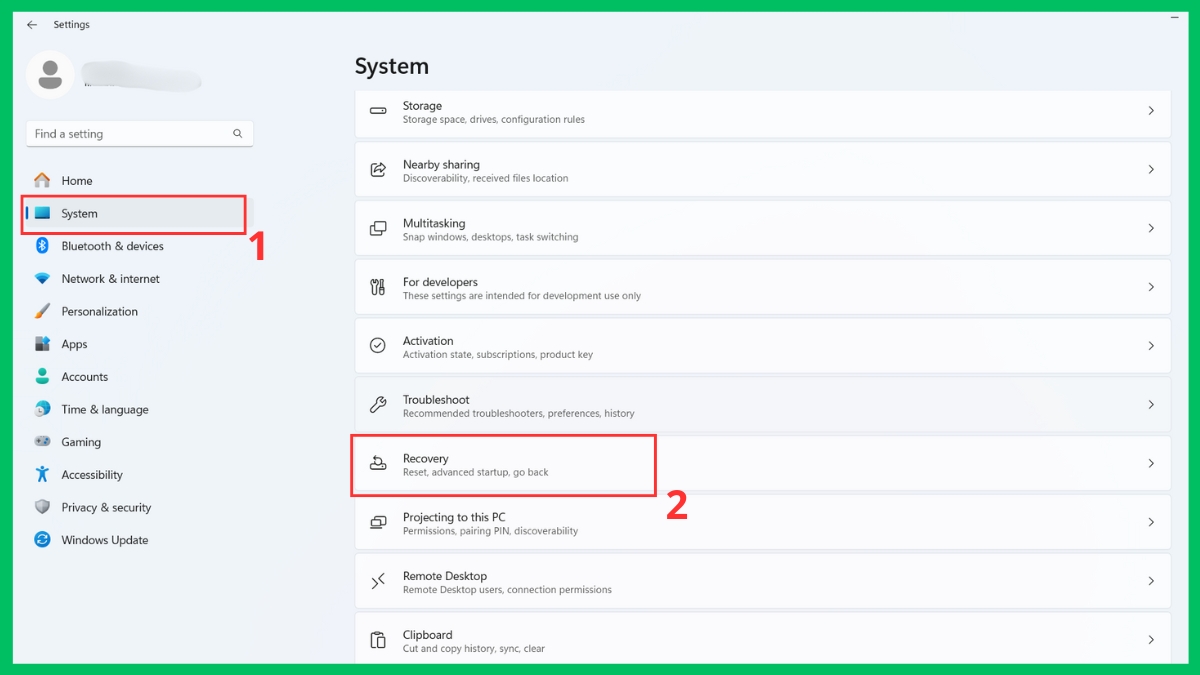Click the Projecting to this PC icon
Screen dimensions: 1200x675
click(x=378, y=522)
